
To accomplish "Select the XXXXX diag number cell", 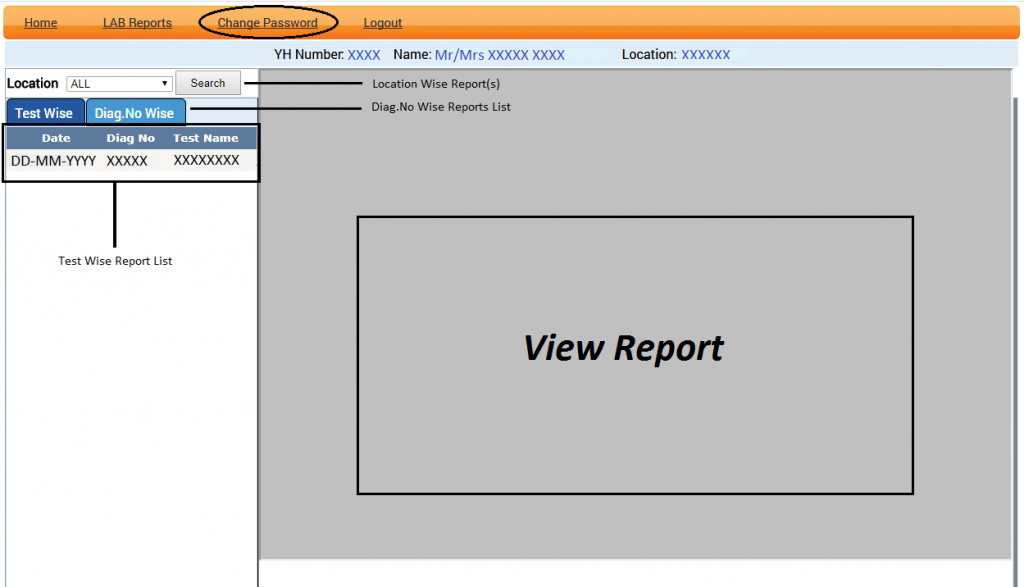I will (x=127, y=161).
